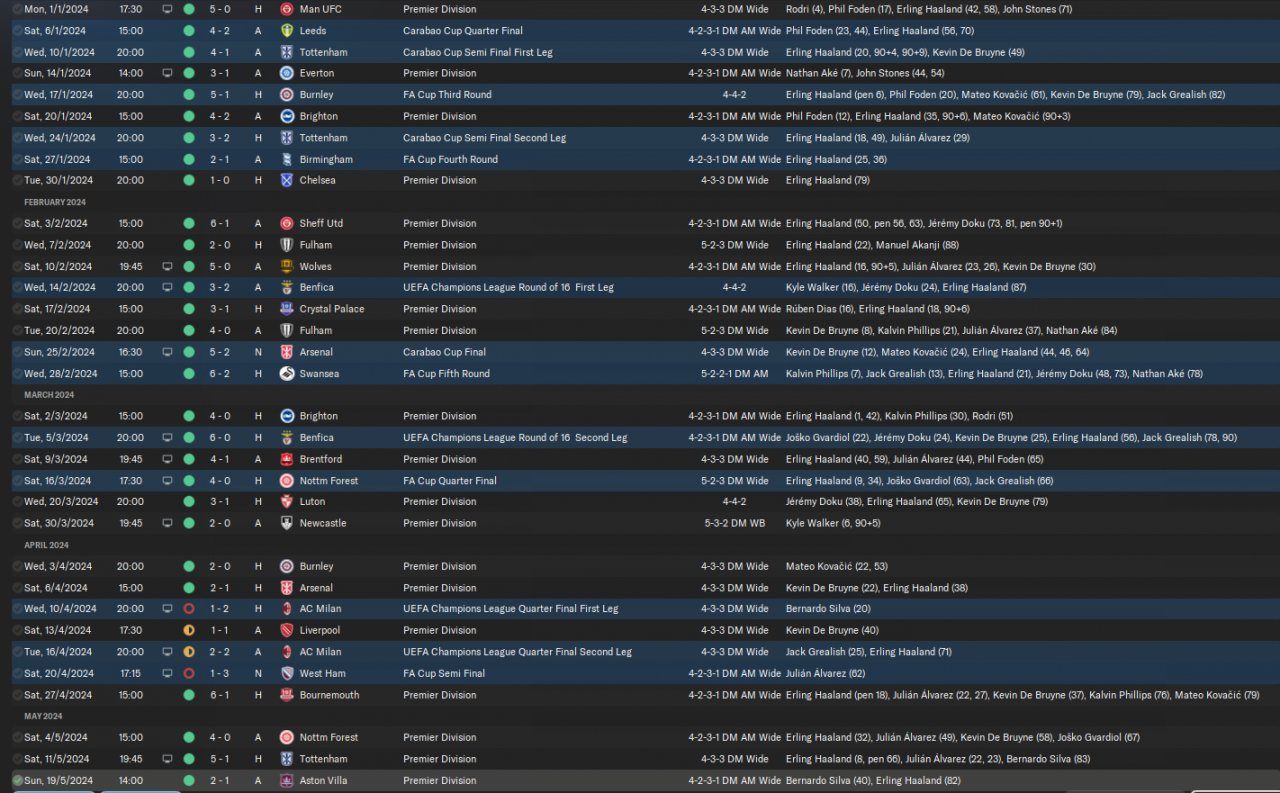Click the 1 - 1 score against Liverpool
Screen dimensions: 1280x793
tap(221, 630)
